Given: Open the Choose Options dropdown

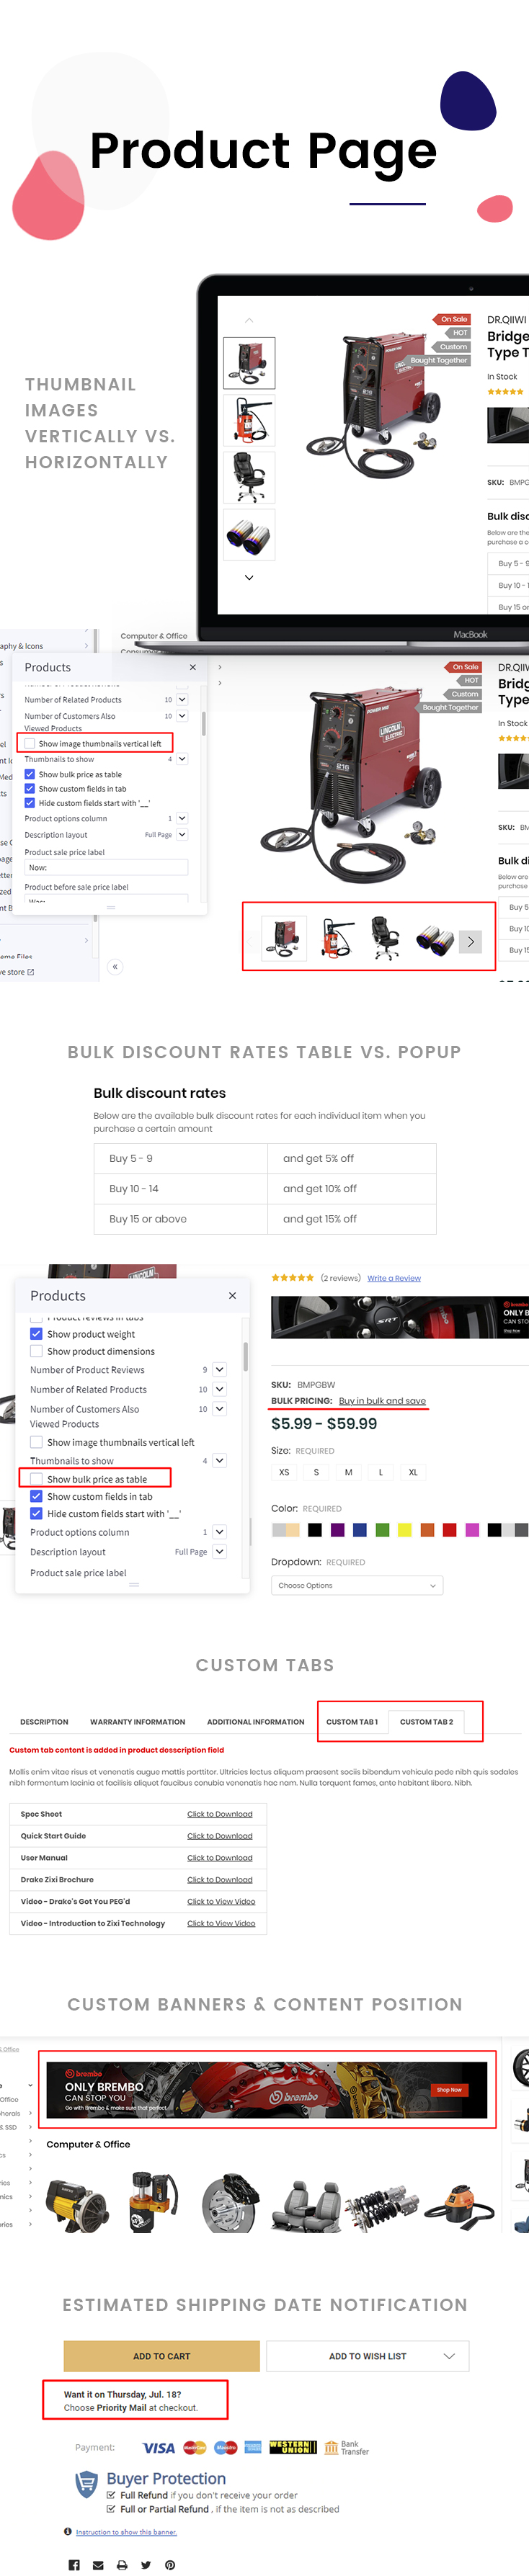Looking at the screenshot, I should [x=357, y=1585].
